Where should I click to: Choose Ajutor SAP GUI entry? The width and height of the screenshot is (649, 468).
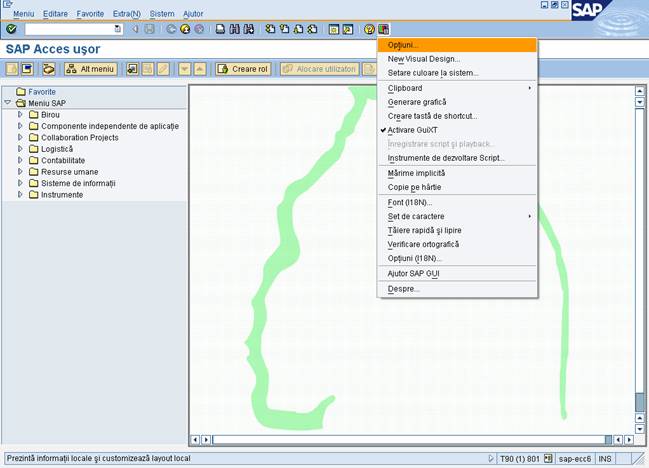click(x=457, y=274)
